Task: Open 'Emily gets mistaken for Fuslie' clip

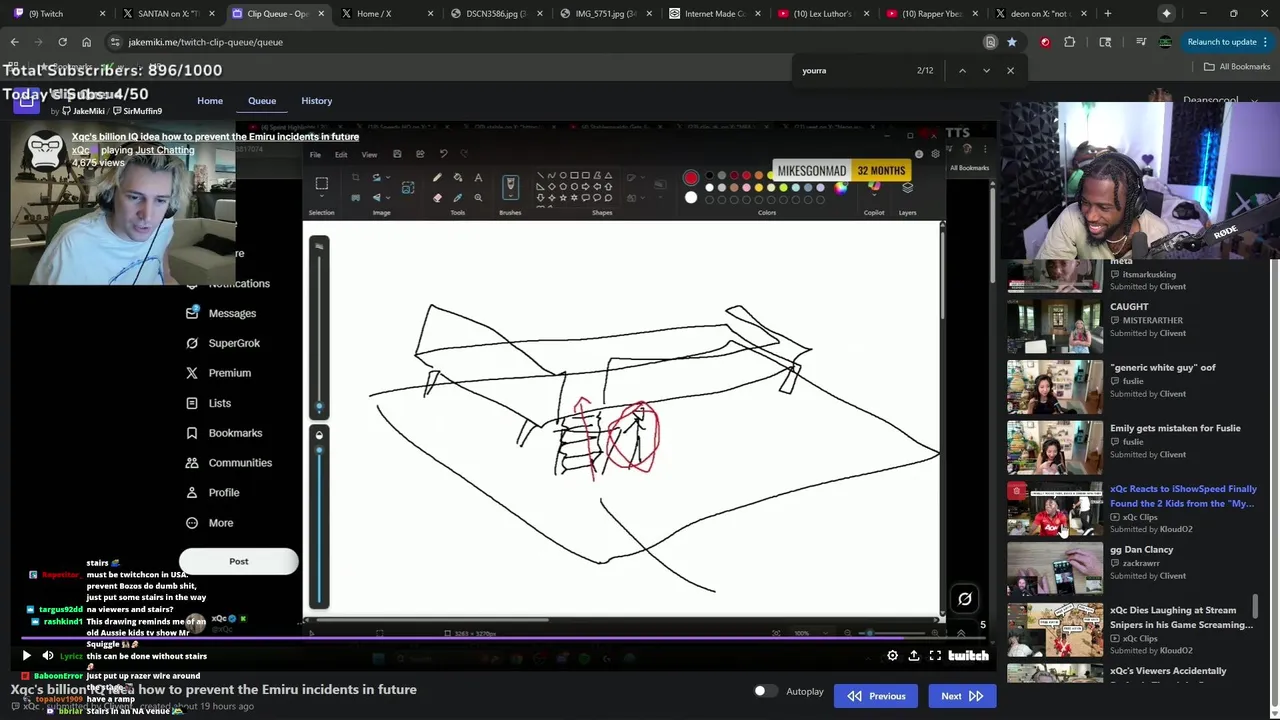Action: [x=1054, y=447]
